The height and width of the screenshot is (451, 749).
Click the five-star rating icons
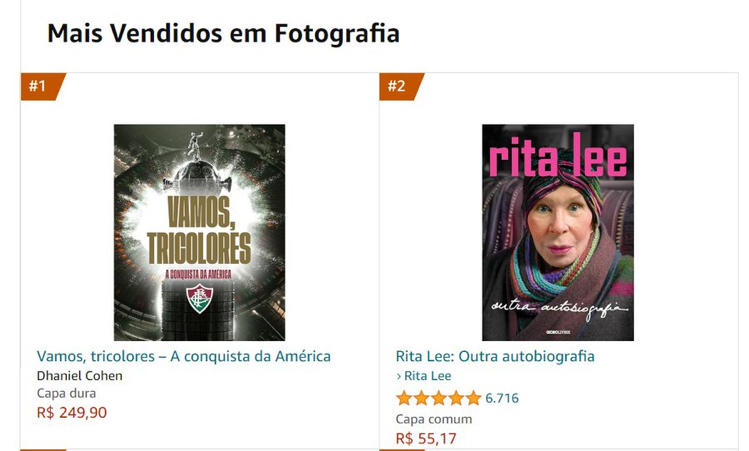pyautogui.click(x=438, y=398)
